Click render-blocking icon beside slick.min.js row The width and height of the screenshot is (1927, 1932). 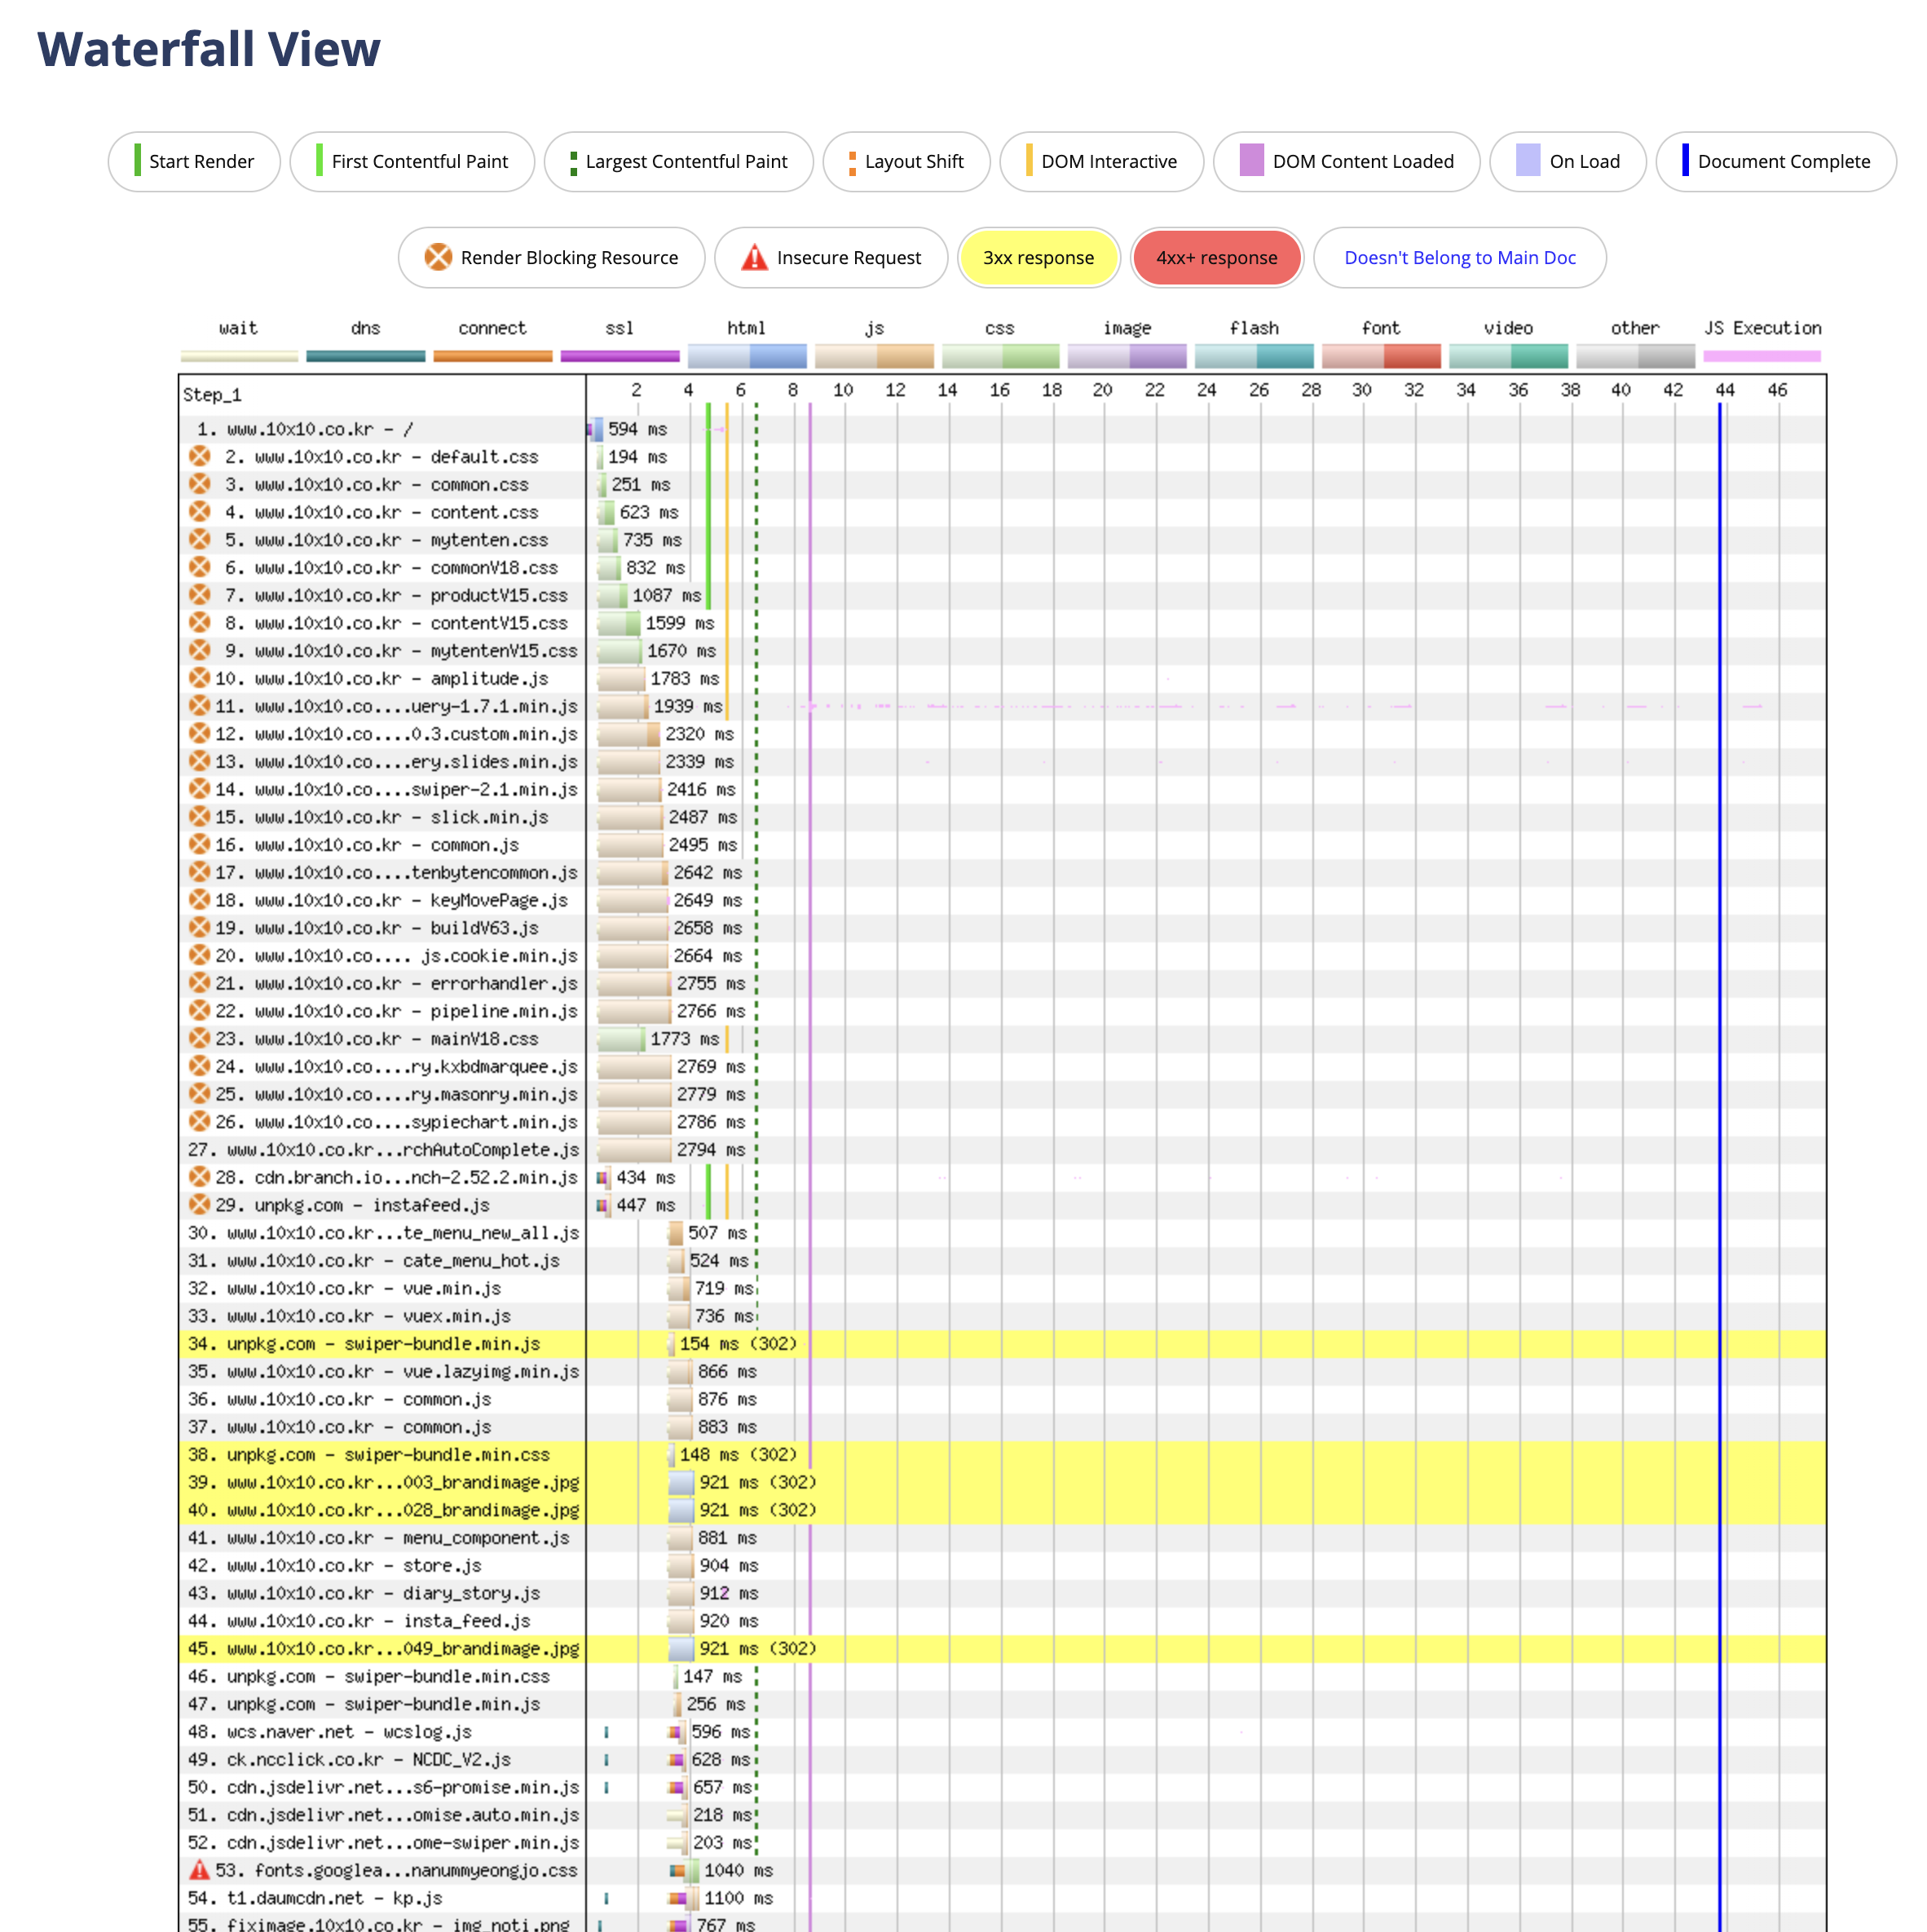click(200, 817)
